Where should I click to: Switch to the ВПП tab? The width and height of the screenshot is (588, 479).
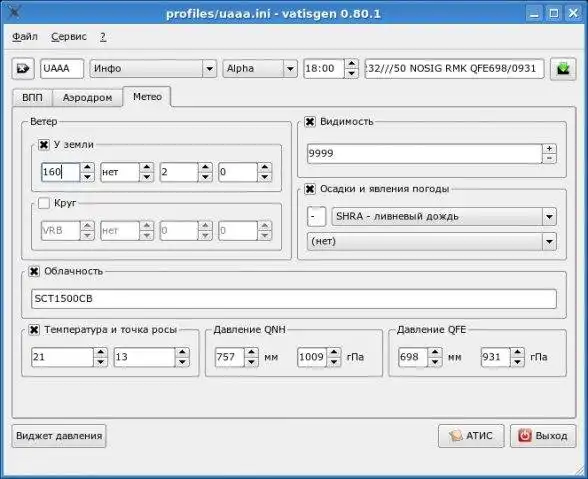coord(32,98)
